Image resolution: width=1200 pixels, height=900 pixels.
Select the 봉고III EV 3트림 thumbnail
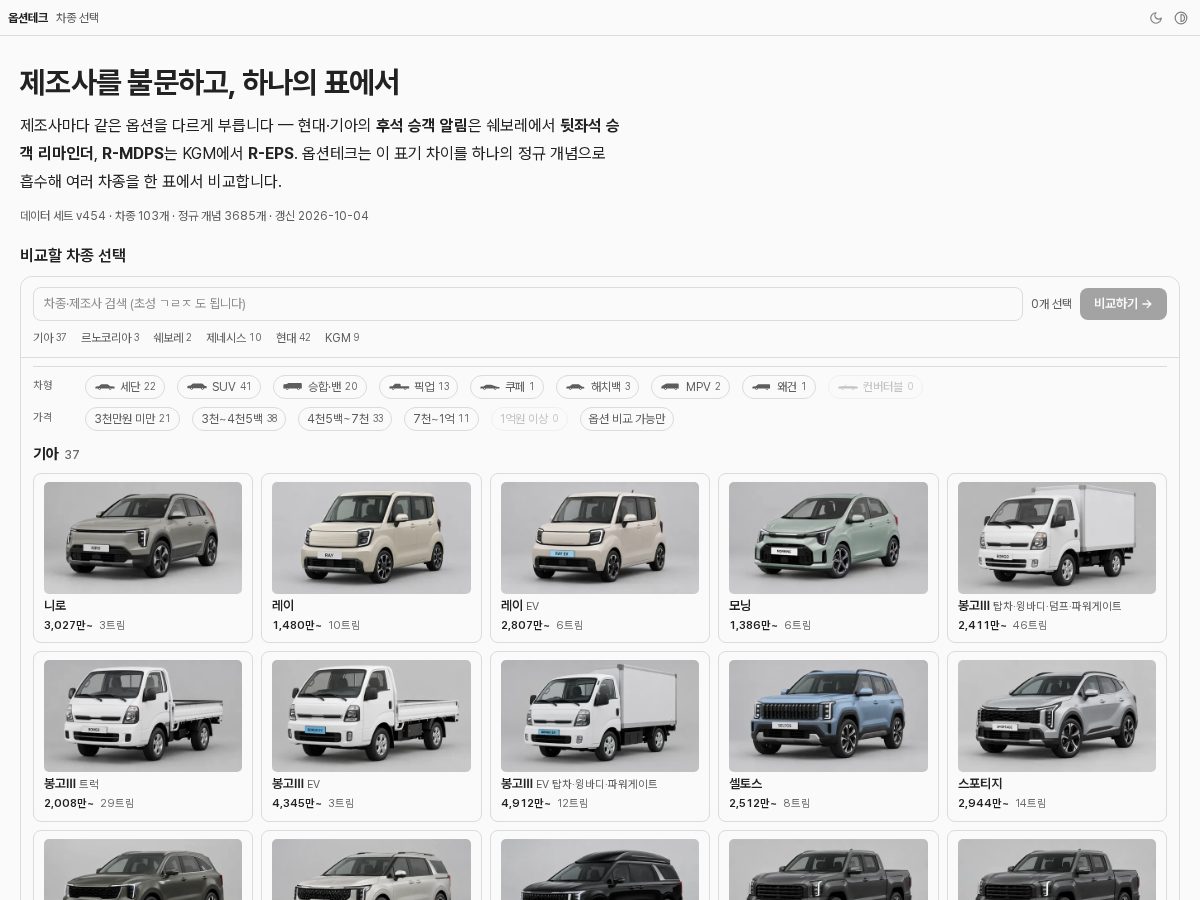pos(371,716)
